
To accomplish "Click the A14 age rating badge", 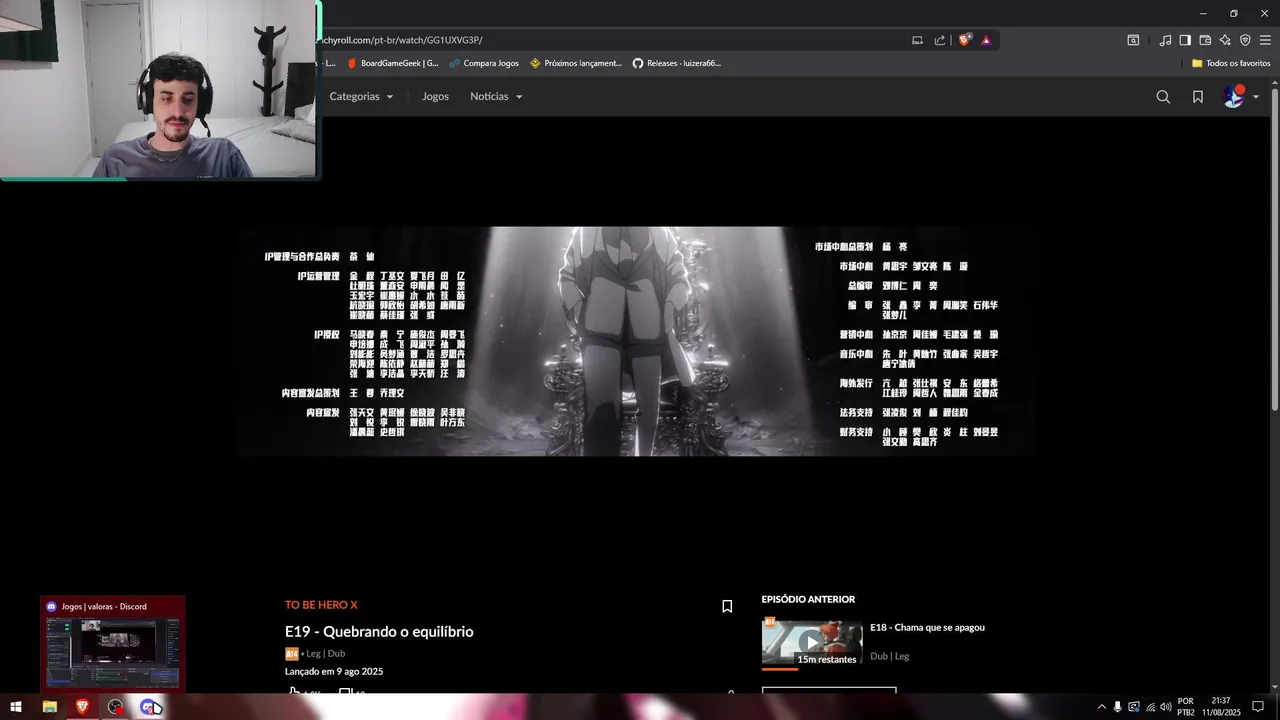I will [292, 654].
